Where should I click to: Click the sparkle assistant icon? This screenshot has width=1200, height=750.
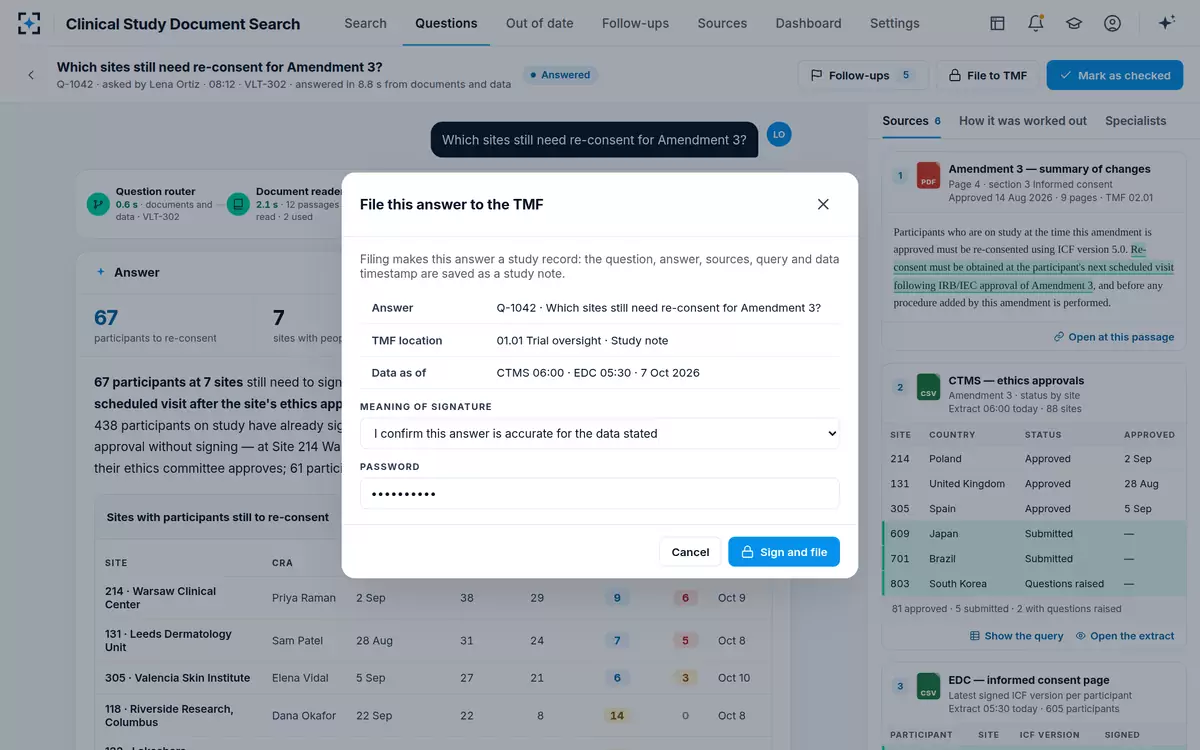coord(1166,23)
